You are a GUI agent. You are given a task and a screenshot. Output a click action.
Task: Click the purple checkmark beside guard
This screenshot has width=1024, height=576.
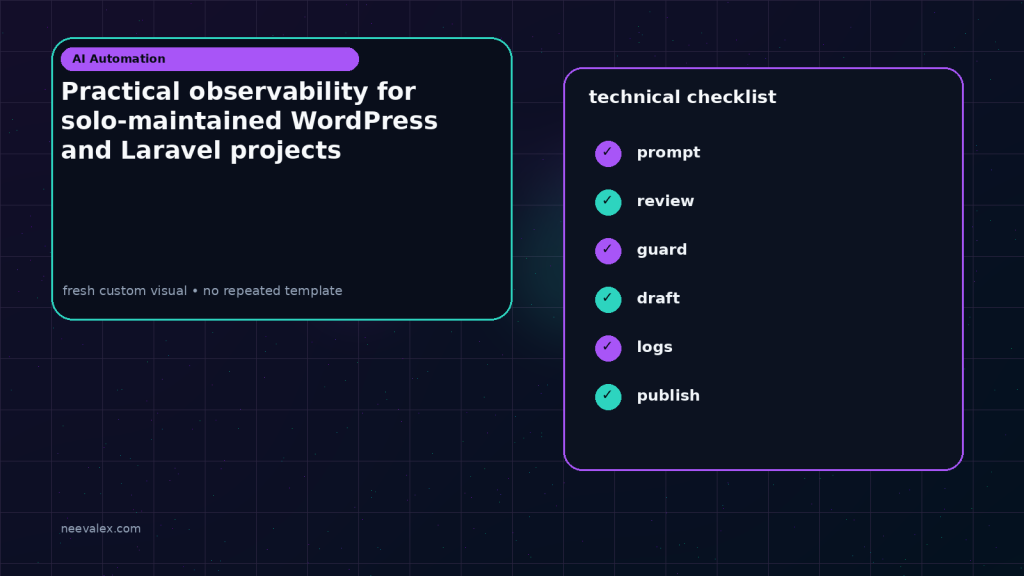(x=608, y=251)
